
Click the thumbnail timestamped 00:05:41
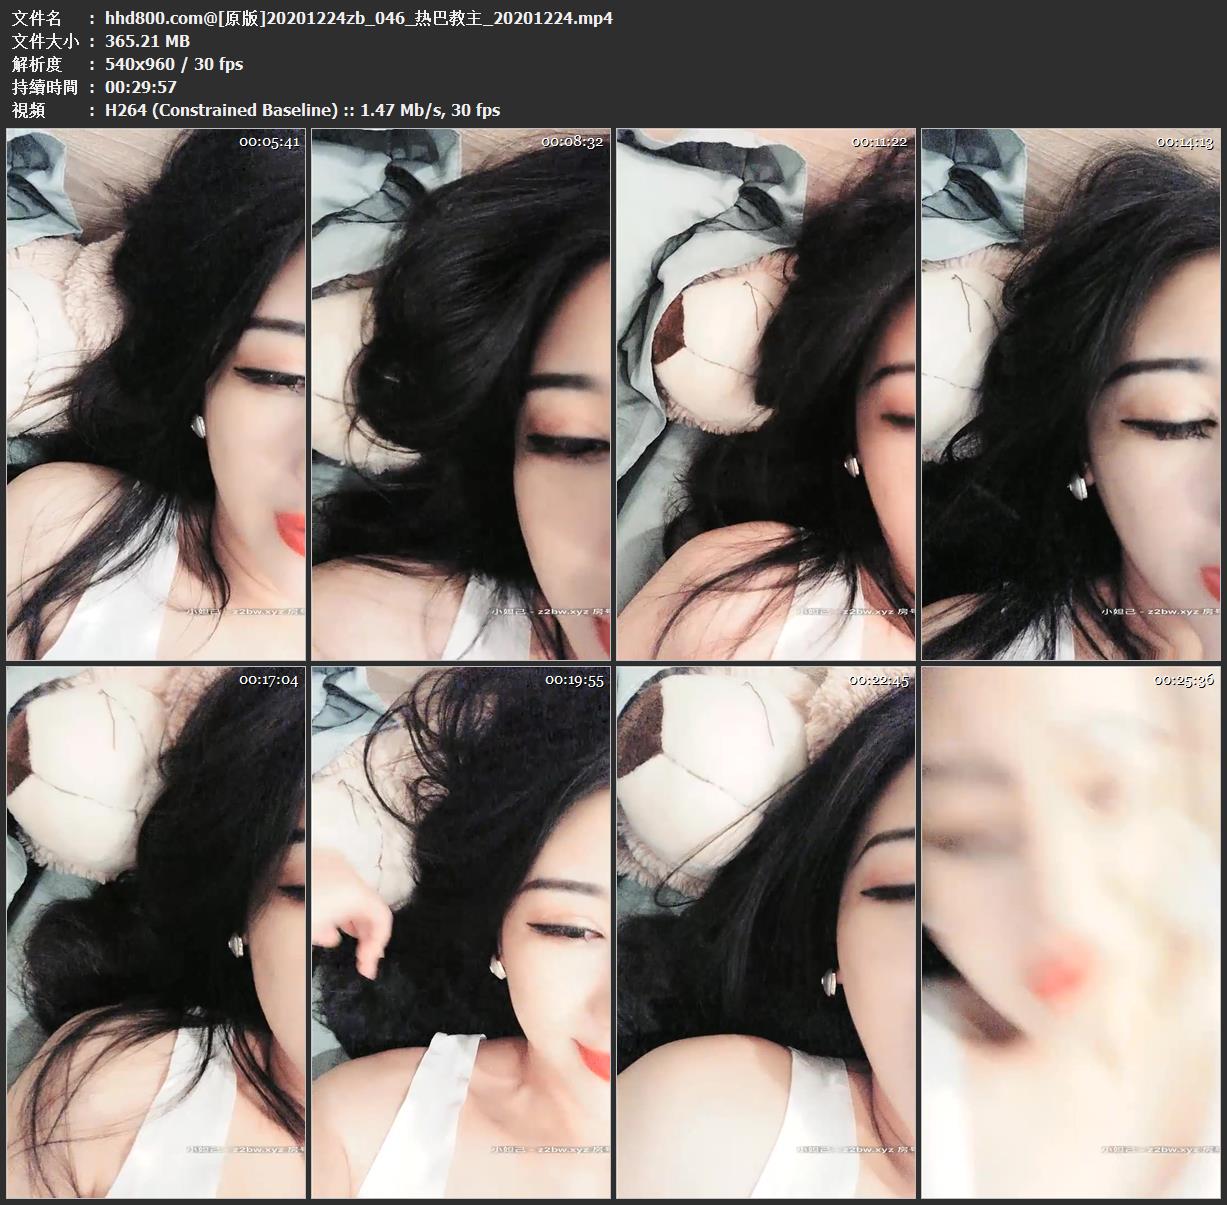coord(156,394)
